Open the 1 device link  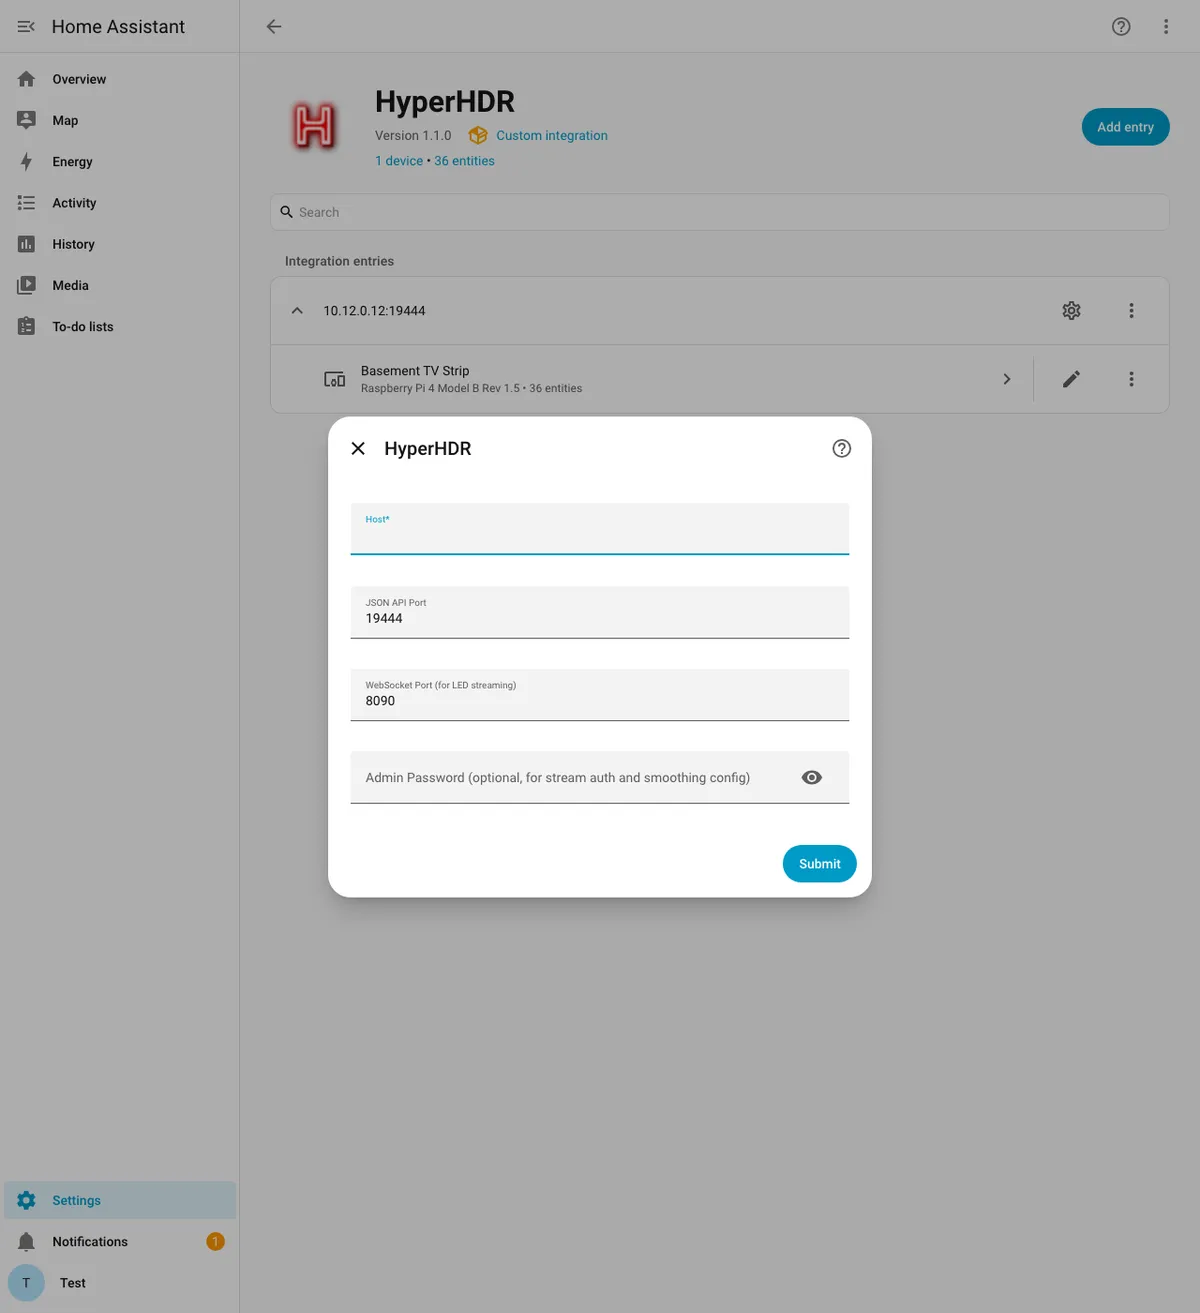[x=399, y=161]
